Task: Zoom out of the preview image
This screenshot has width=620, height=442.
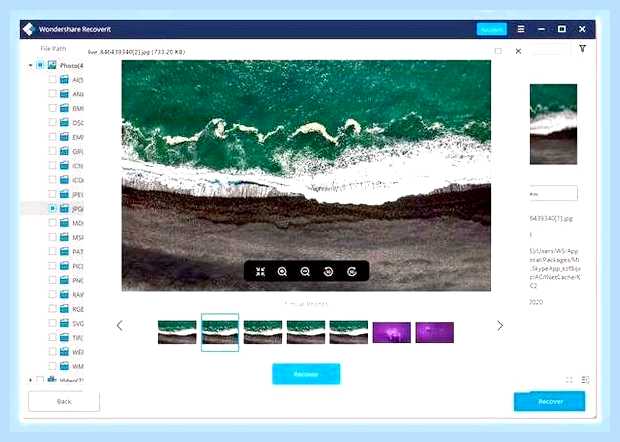Action: [305, 272]
